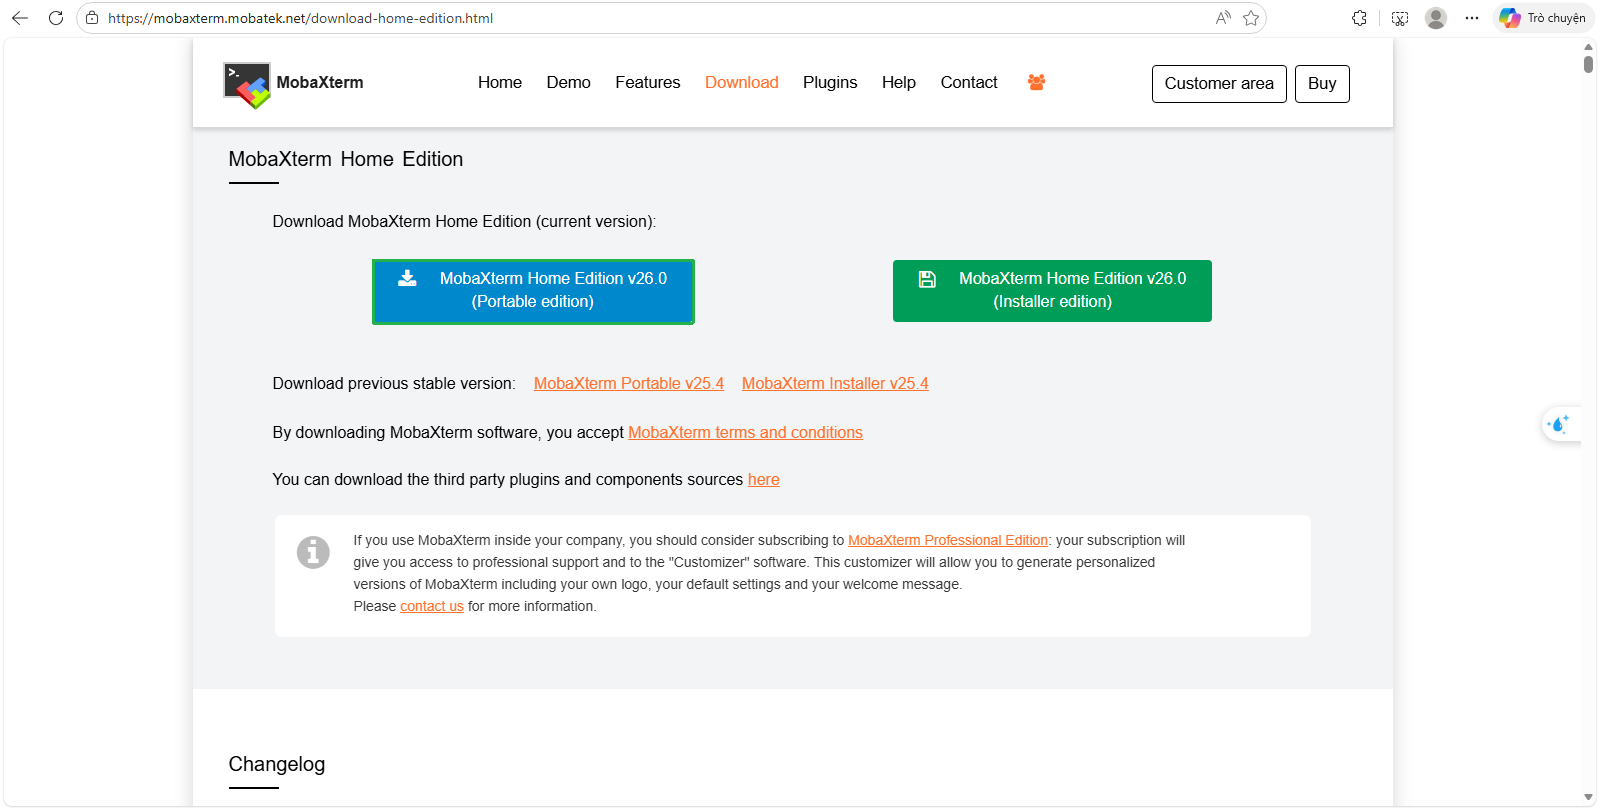Open the browser Extensions puzzle icon
The width and height of the screenshot is (1600, 810).
pyautogui.click(x=1359, y=18)
